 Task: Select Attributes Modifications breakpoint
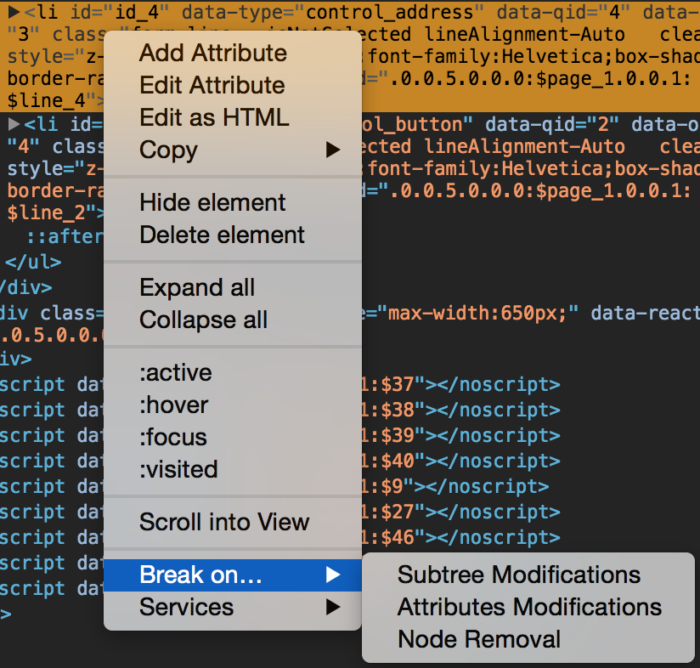tap(529, 607)
